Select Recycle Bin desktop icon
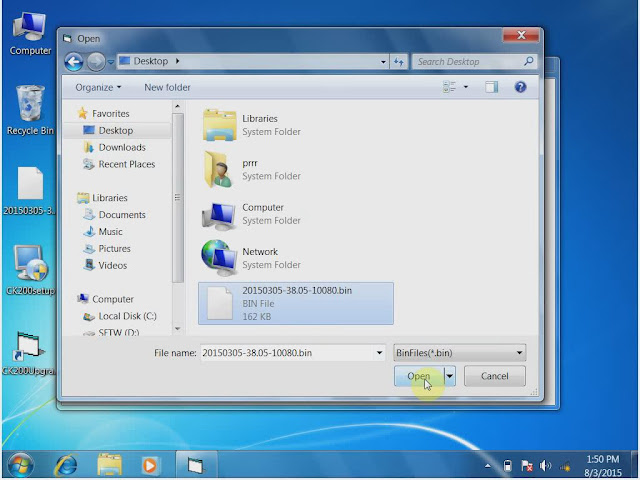The image size is (640, 480). click(30, 110)
